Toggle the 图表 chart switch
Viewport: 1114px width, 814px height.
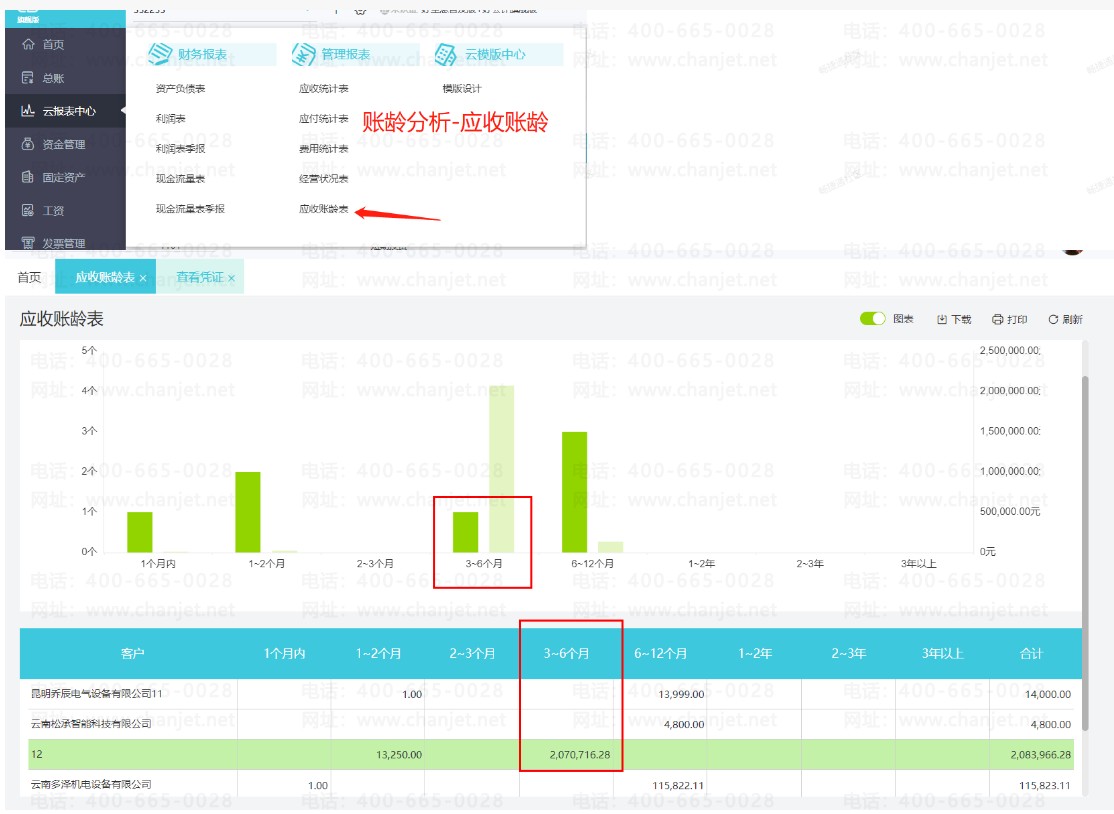click(x=872, y=319)
